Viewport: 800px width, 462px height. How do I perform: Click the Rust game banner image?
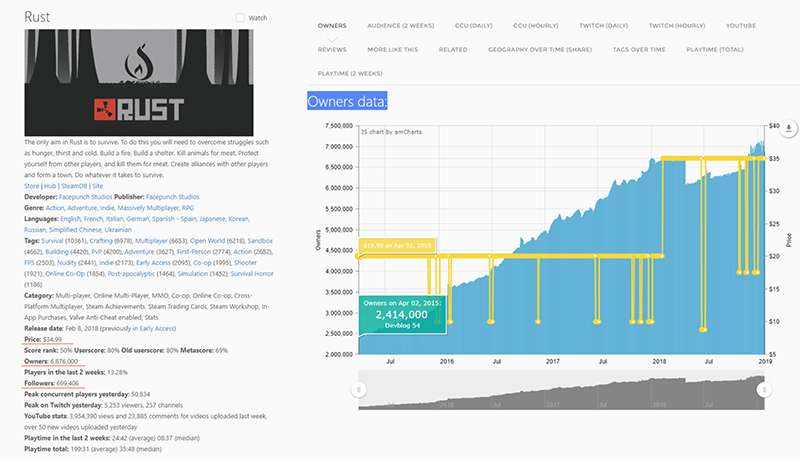pos(139,83)
